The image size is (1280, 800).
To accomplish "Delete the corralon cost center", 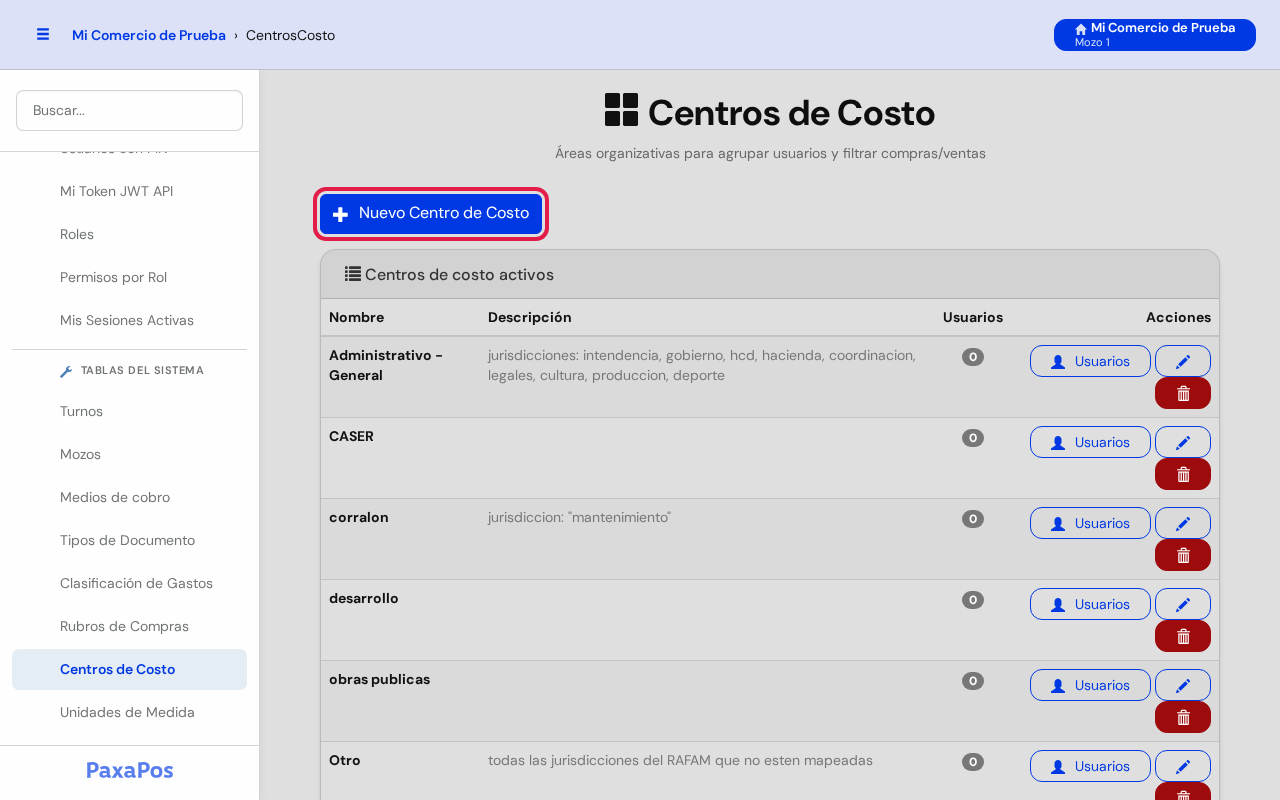I will [x=1183, y=555].
